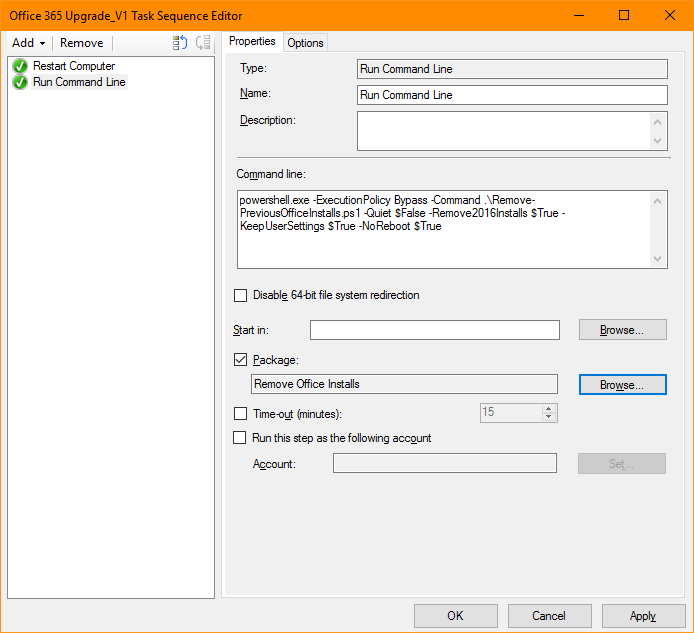Enable the Time-out (minutes) checkbox
This screenshot has width=694, height=633.
point(240,414)
